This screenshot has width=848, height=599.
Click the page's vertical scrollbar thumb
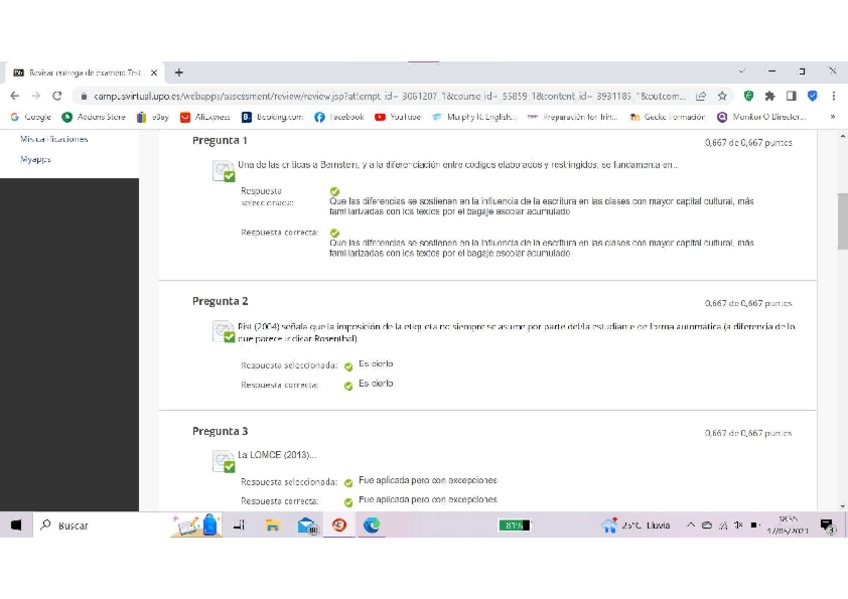842,220
